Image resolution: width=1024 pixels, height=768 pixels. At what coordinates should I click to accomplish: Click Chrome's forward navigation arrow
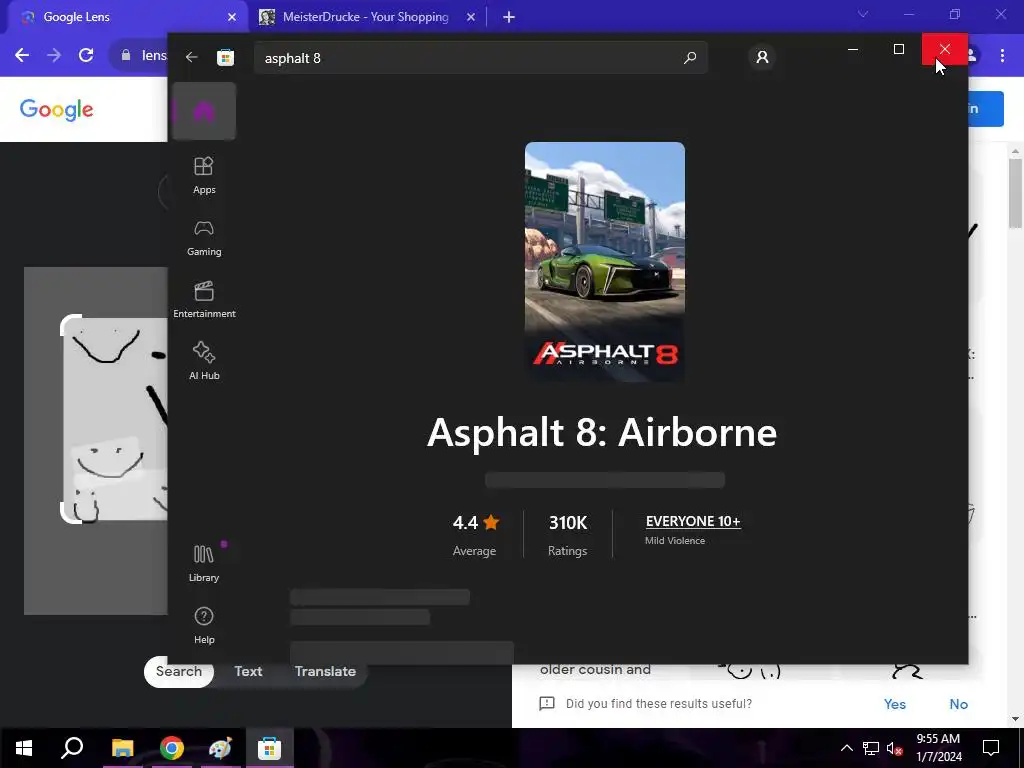[54, 56]
